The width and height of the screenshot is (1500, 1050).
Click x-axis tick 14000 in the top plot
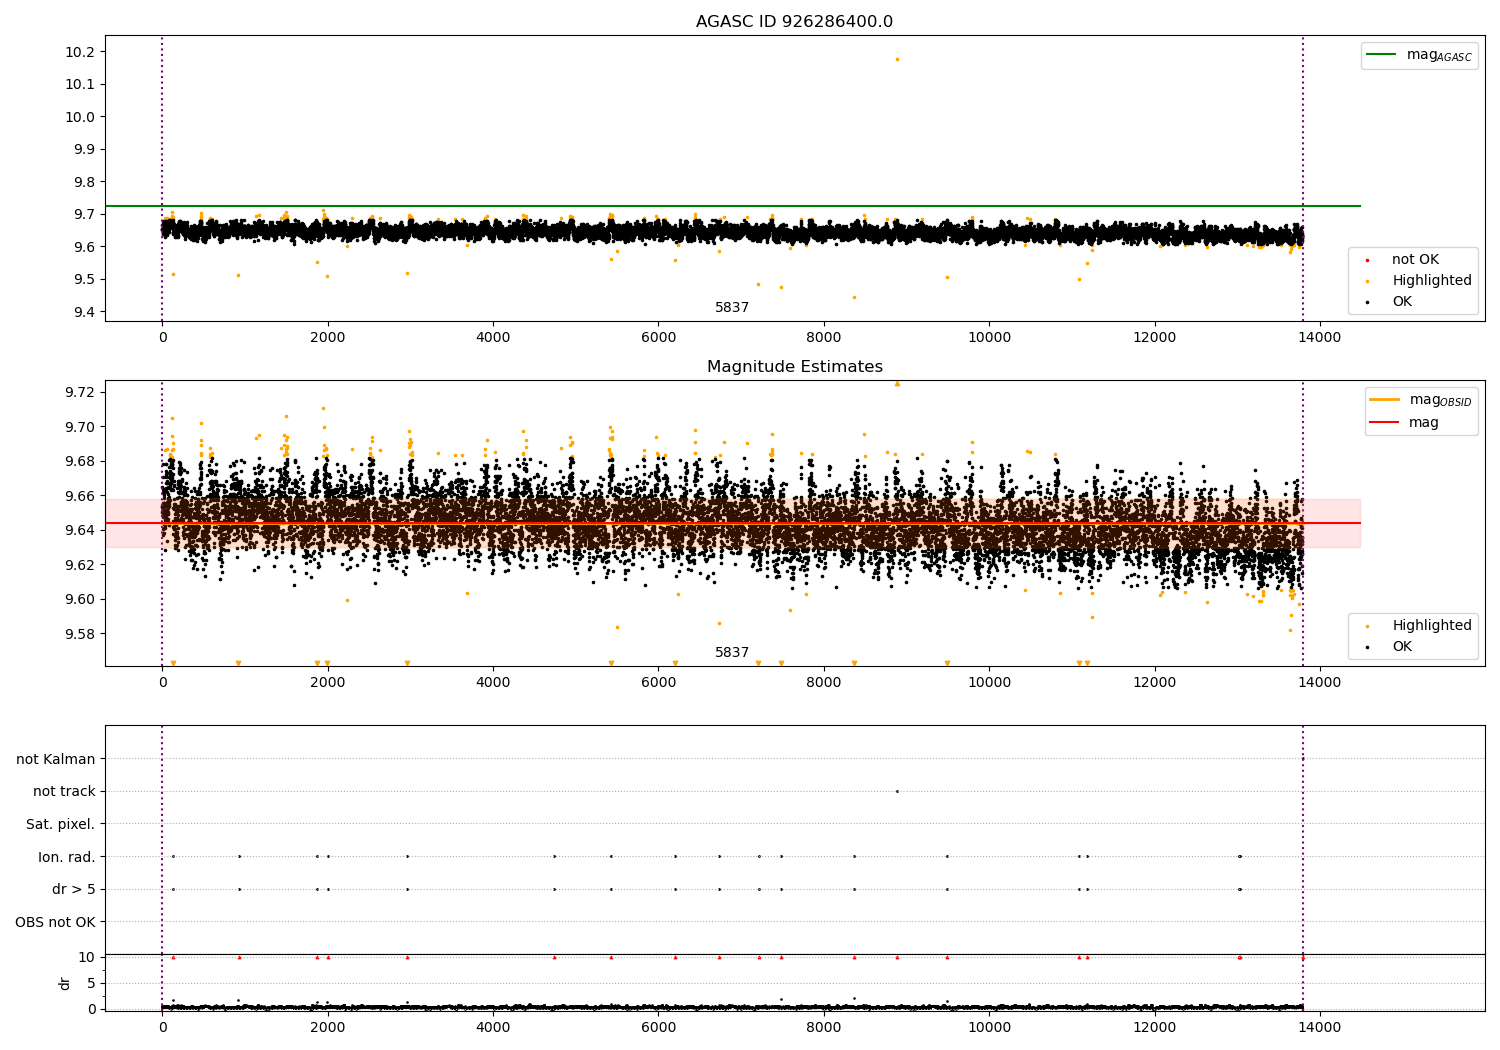(x=1320, y=338)
